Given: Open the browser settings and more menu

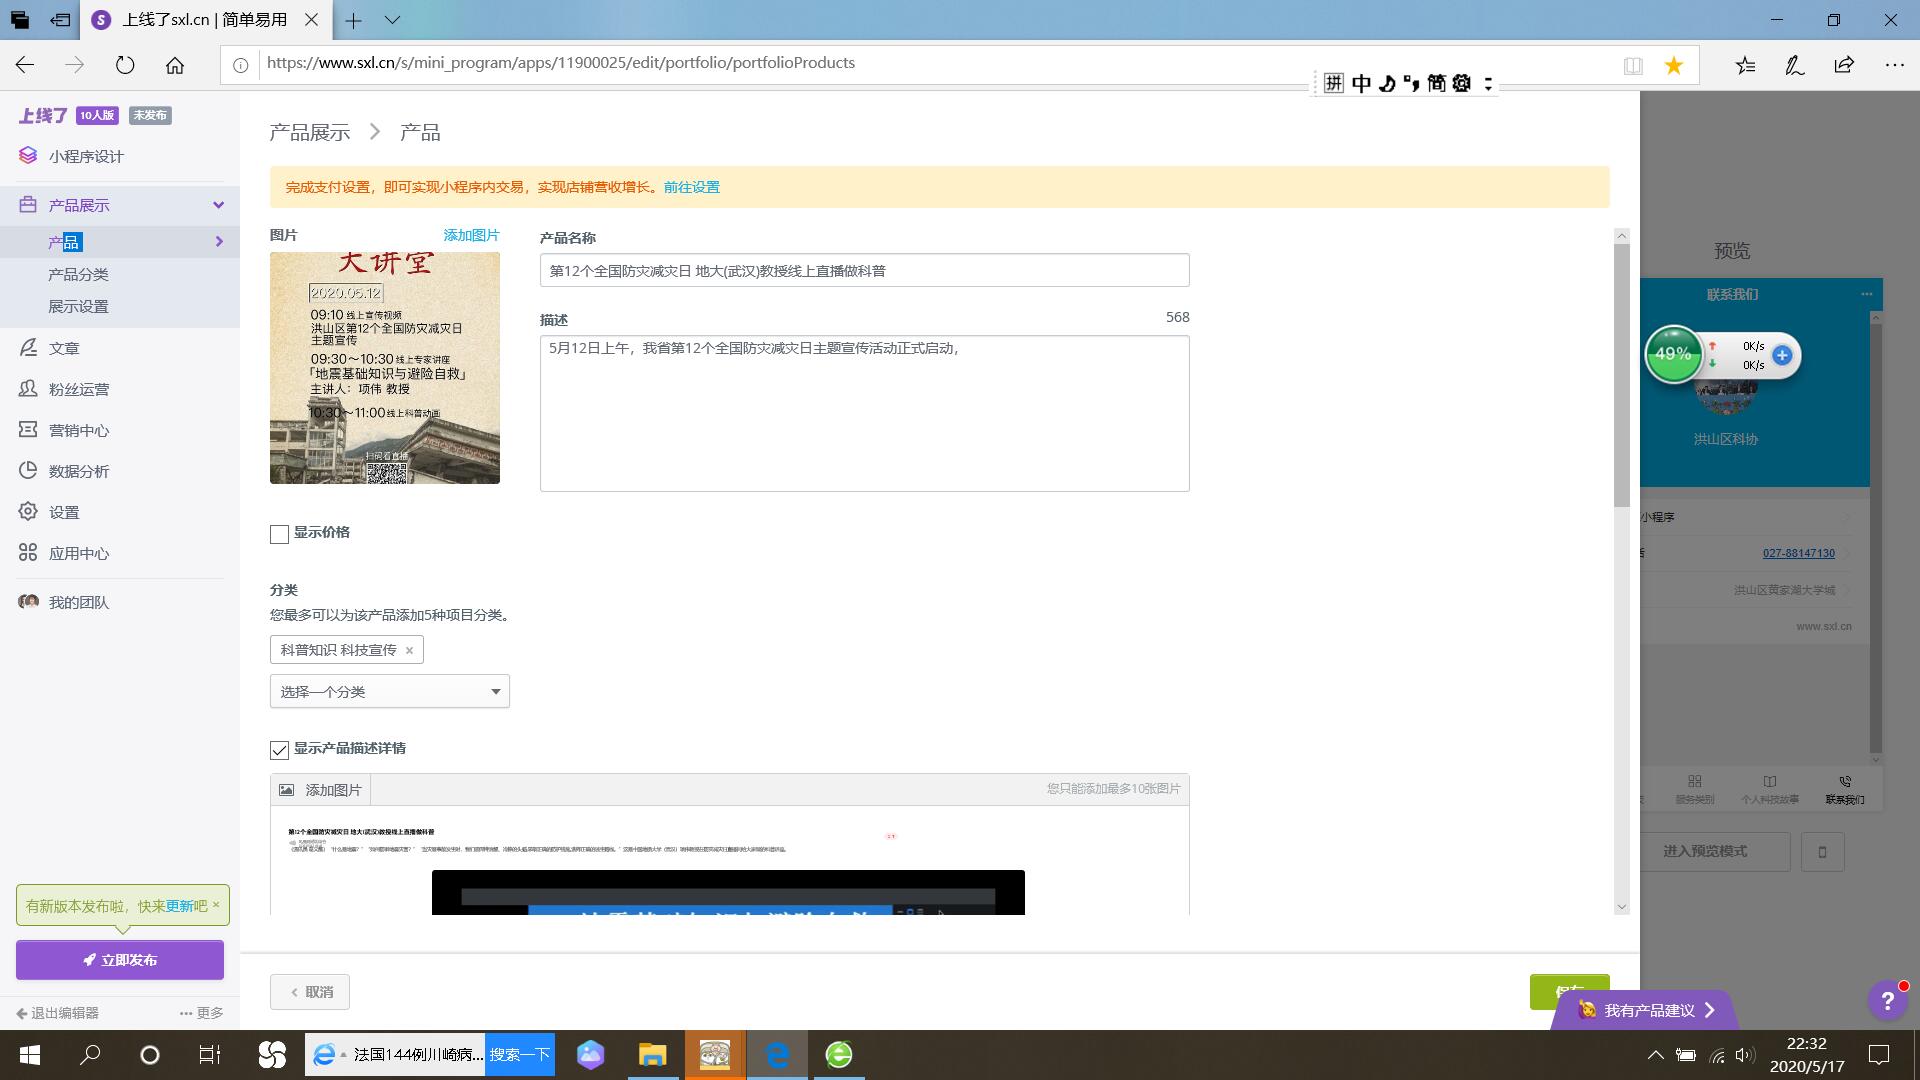Looking at the screenshot, I should (x=1894, y=65).
